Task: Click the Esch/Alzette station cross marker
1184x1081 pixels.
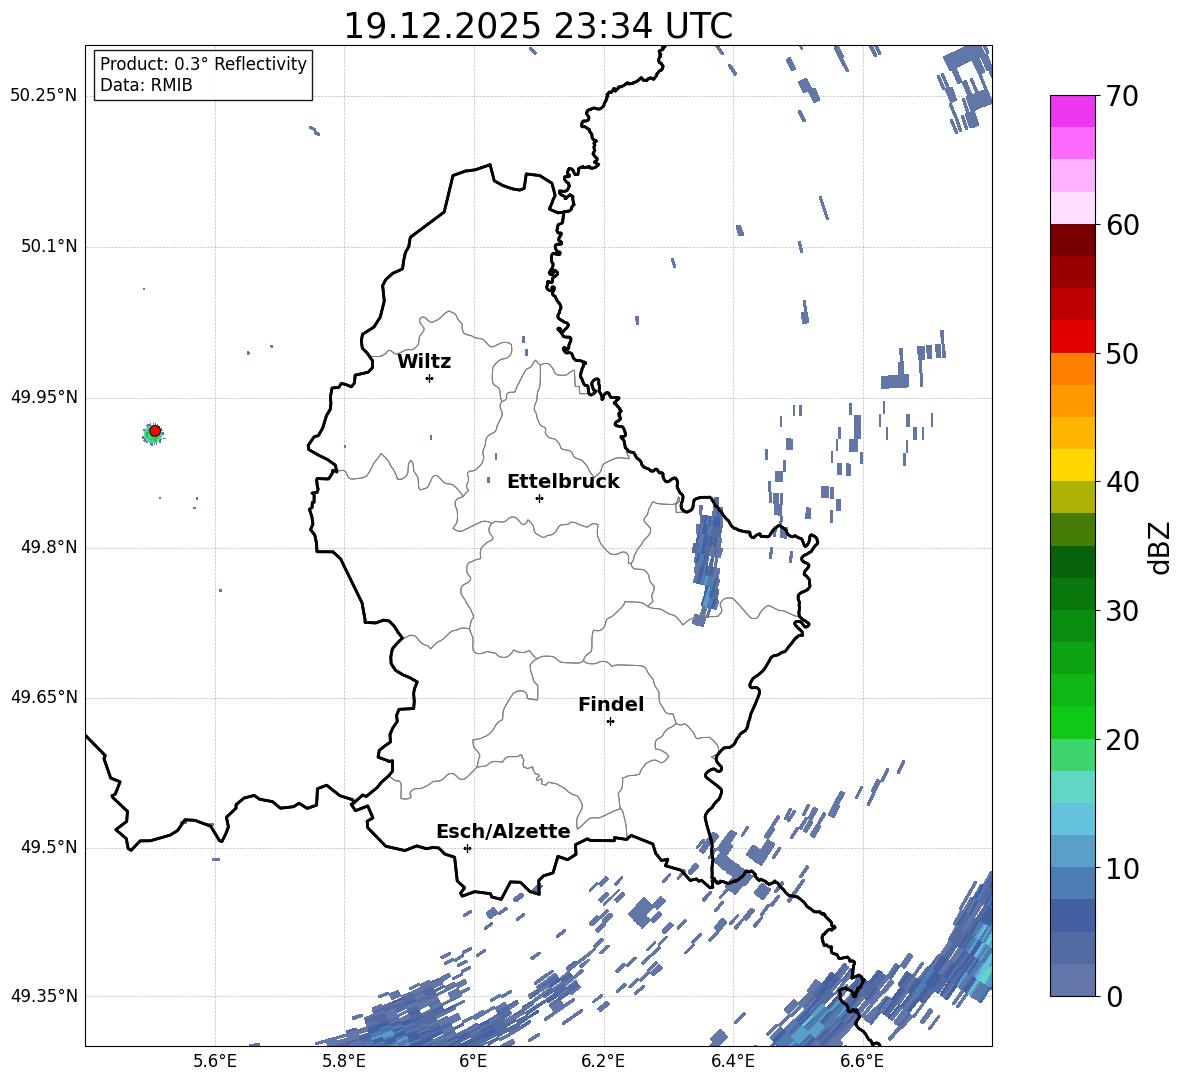Action: [x=467, y=848]
